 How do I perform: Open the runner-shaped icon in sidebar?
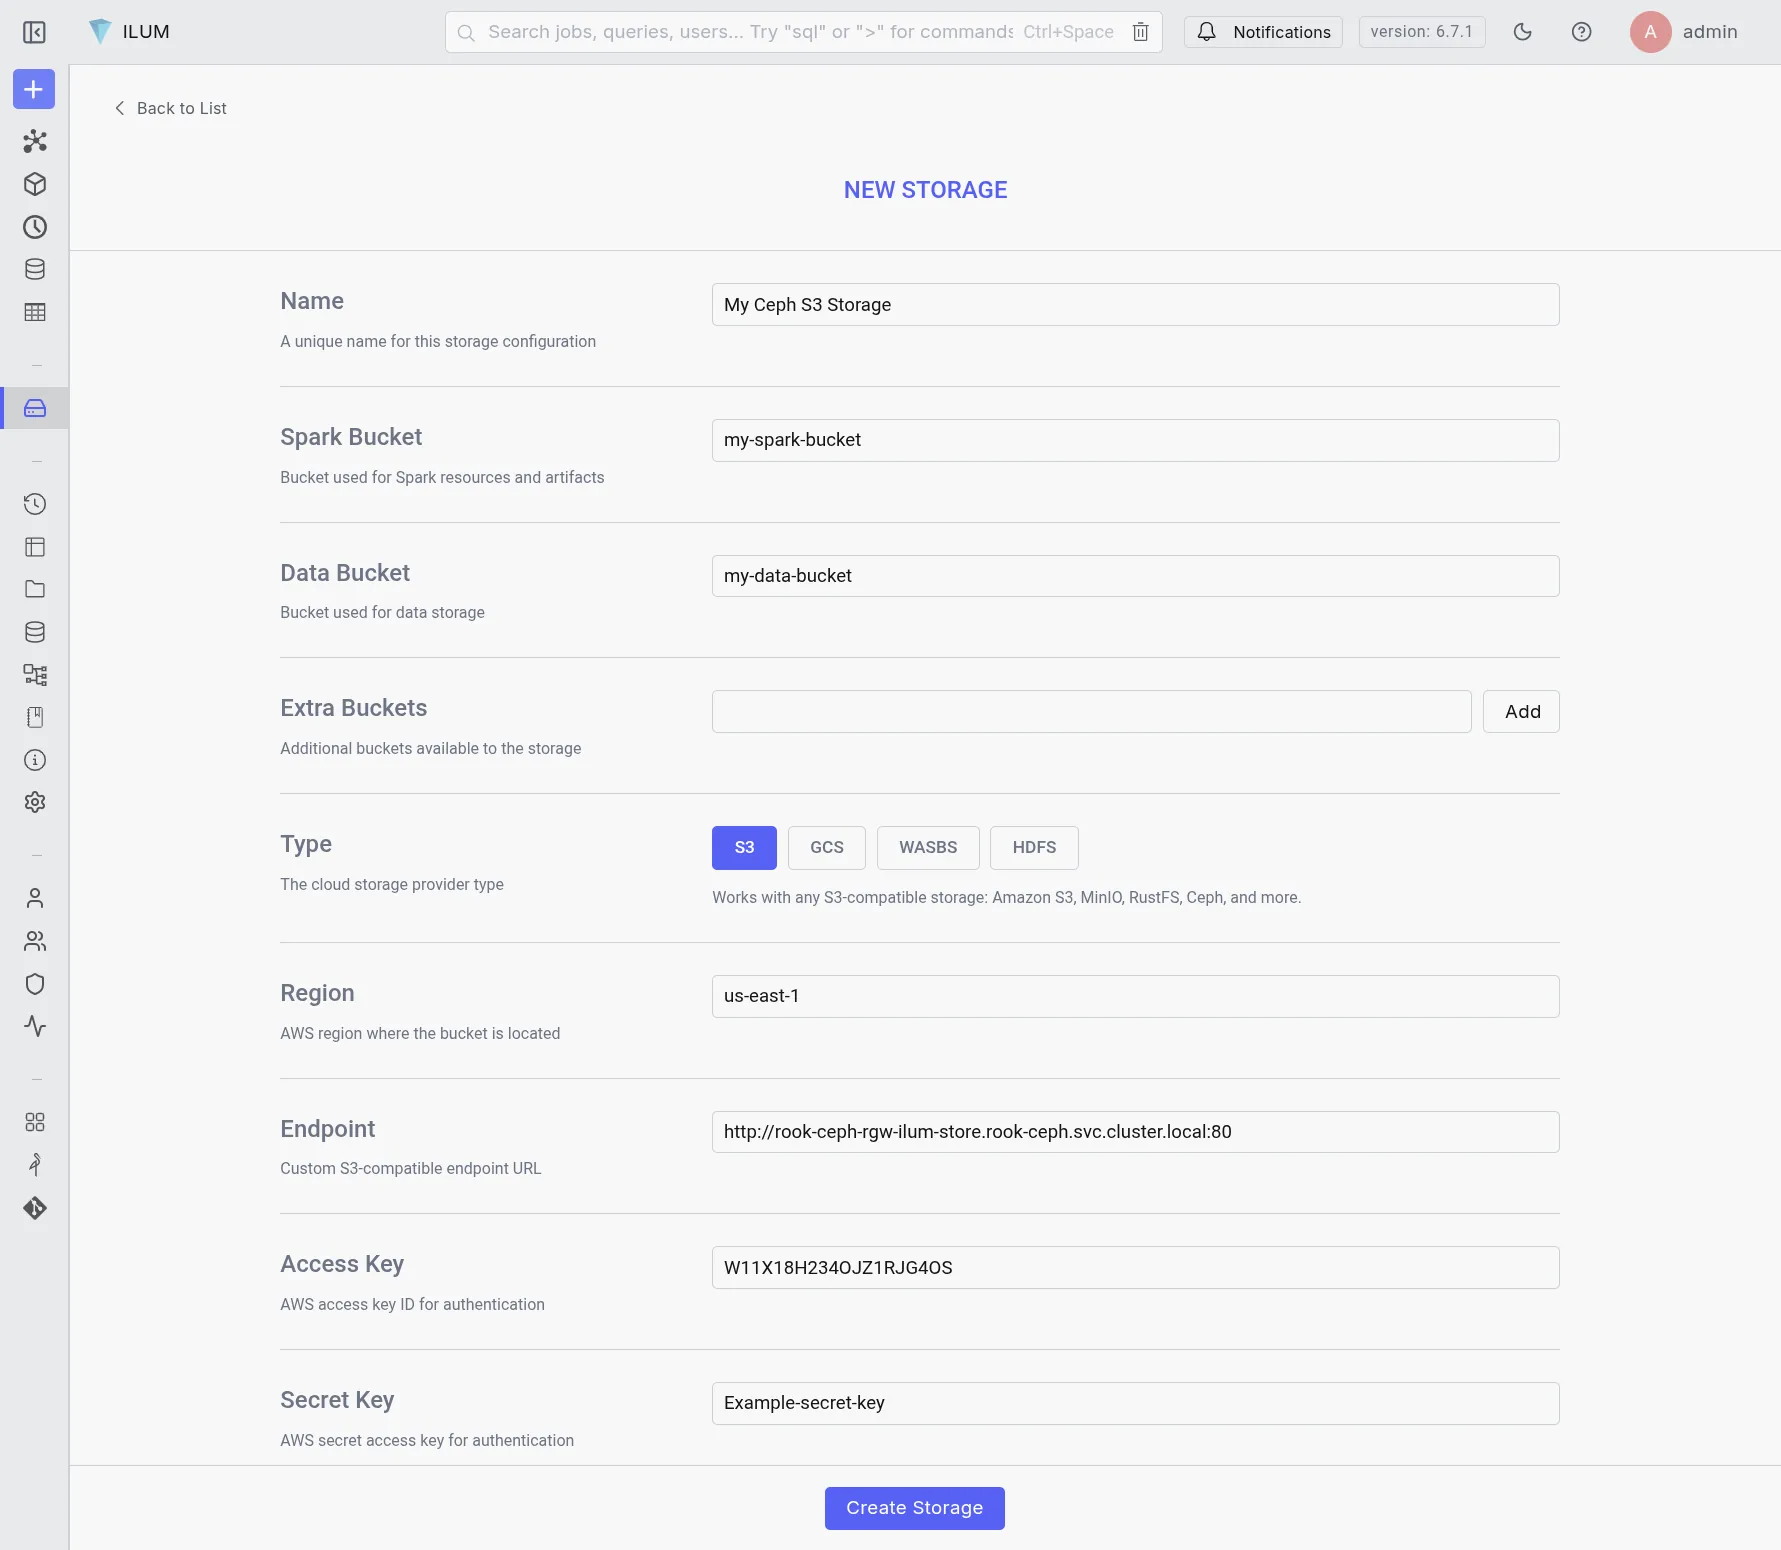click(35, 1165)
